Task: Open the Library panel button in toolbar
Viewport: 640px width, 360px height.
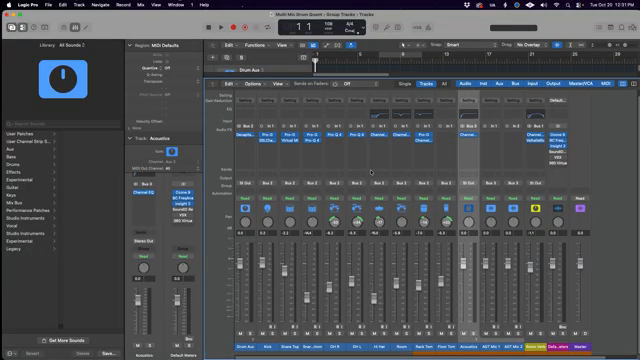Action: point(11,27)
